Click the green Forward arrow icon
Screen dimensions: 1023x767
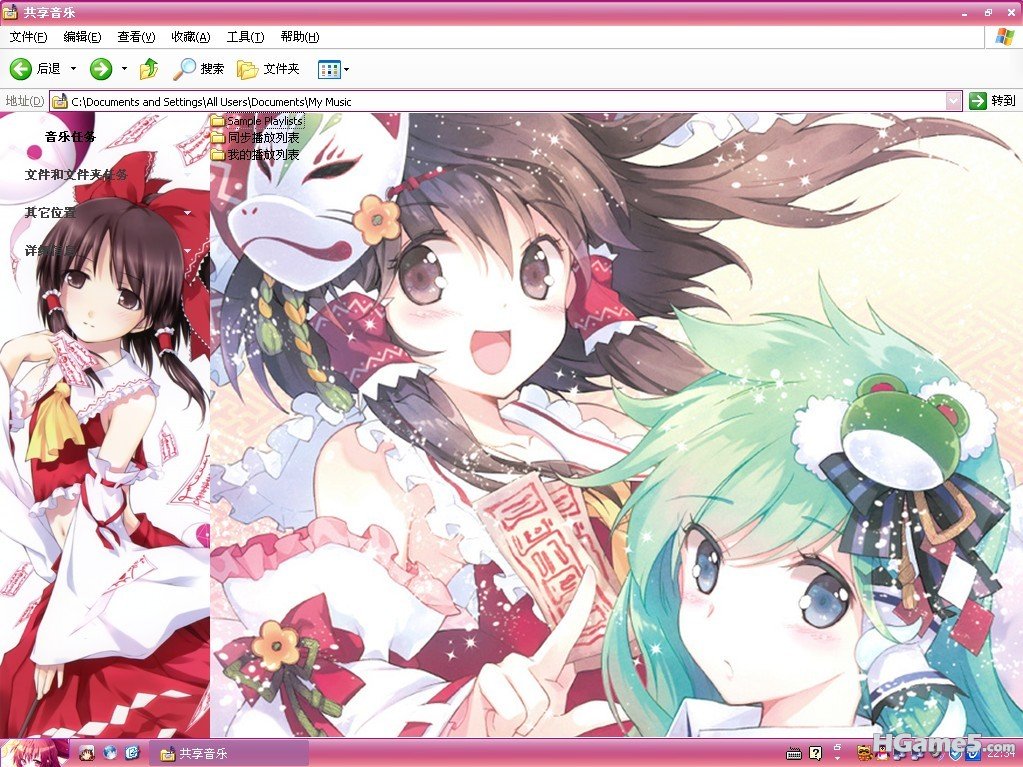(x=101, y=68)
